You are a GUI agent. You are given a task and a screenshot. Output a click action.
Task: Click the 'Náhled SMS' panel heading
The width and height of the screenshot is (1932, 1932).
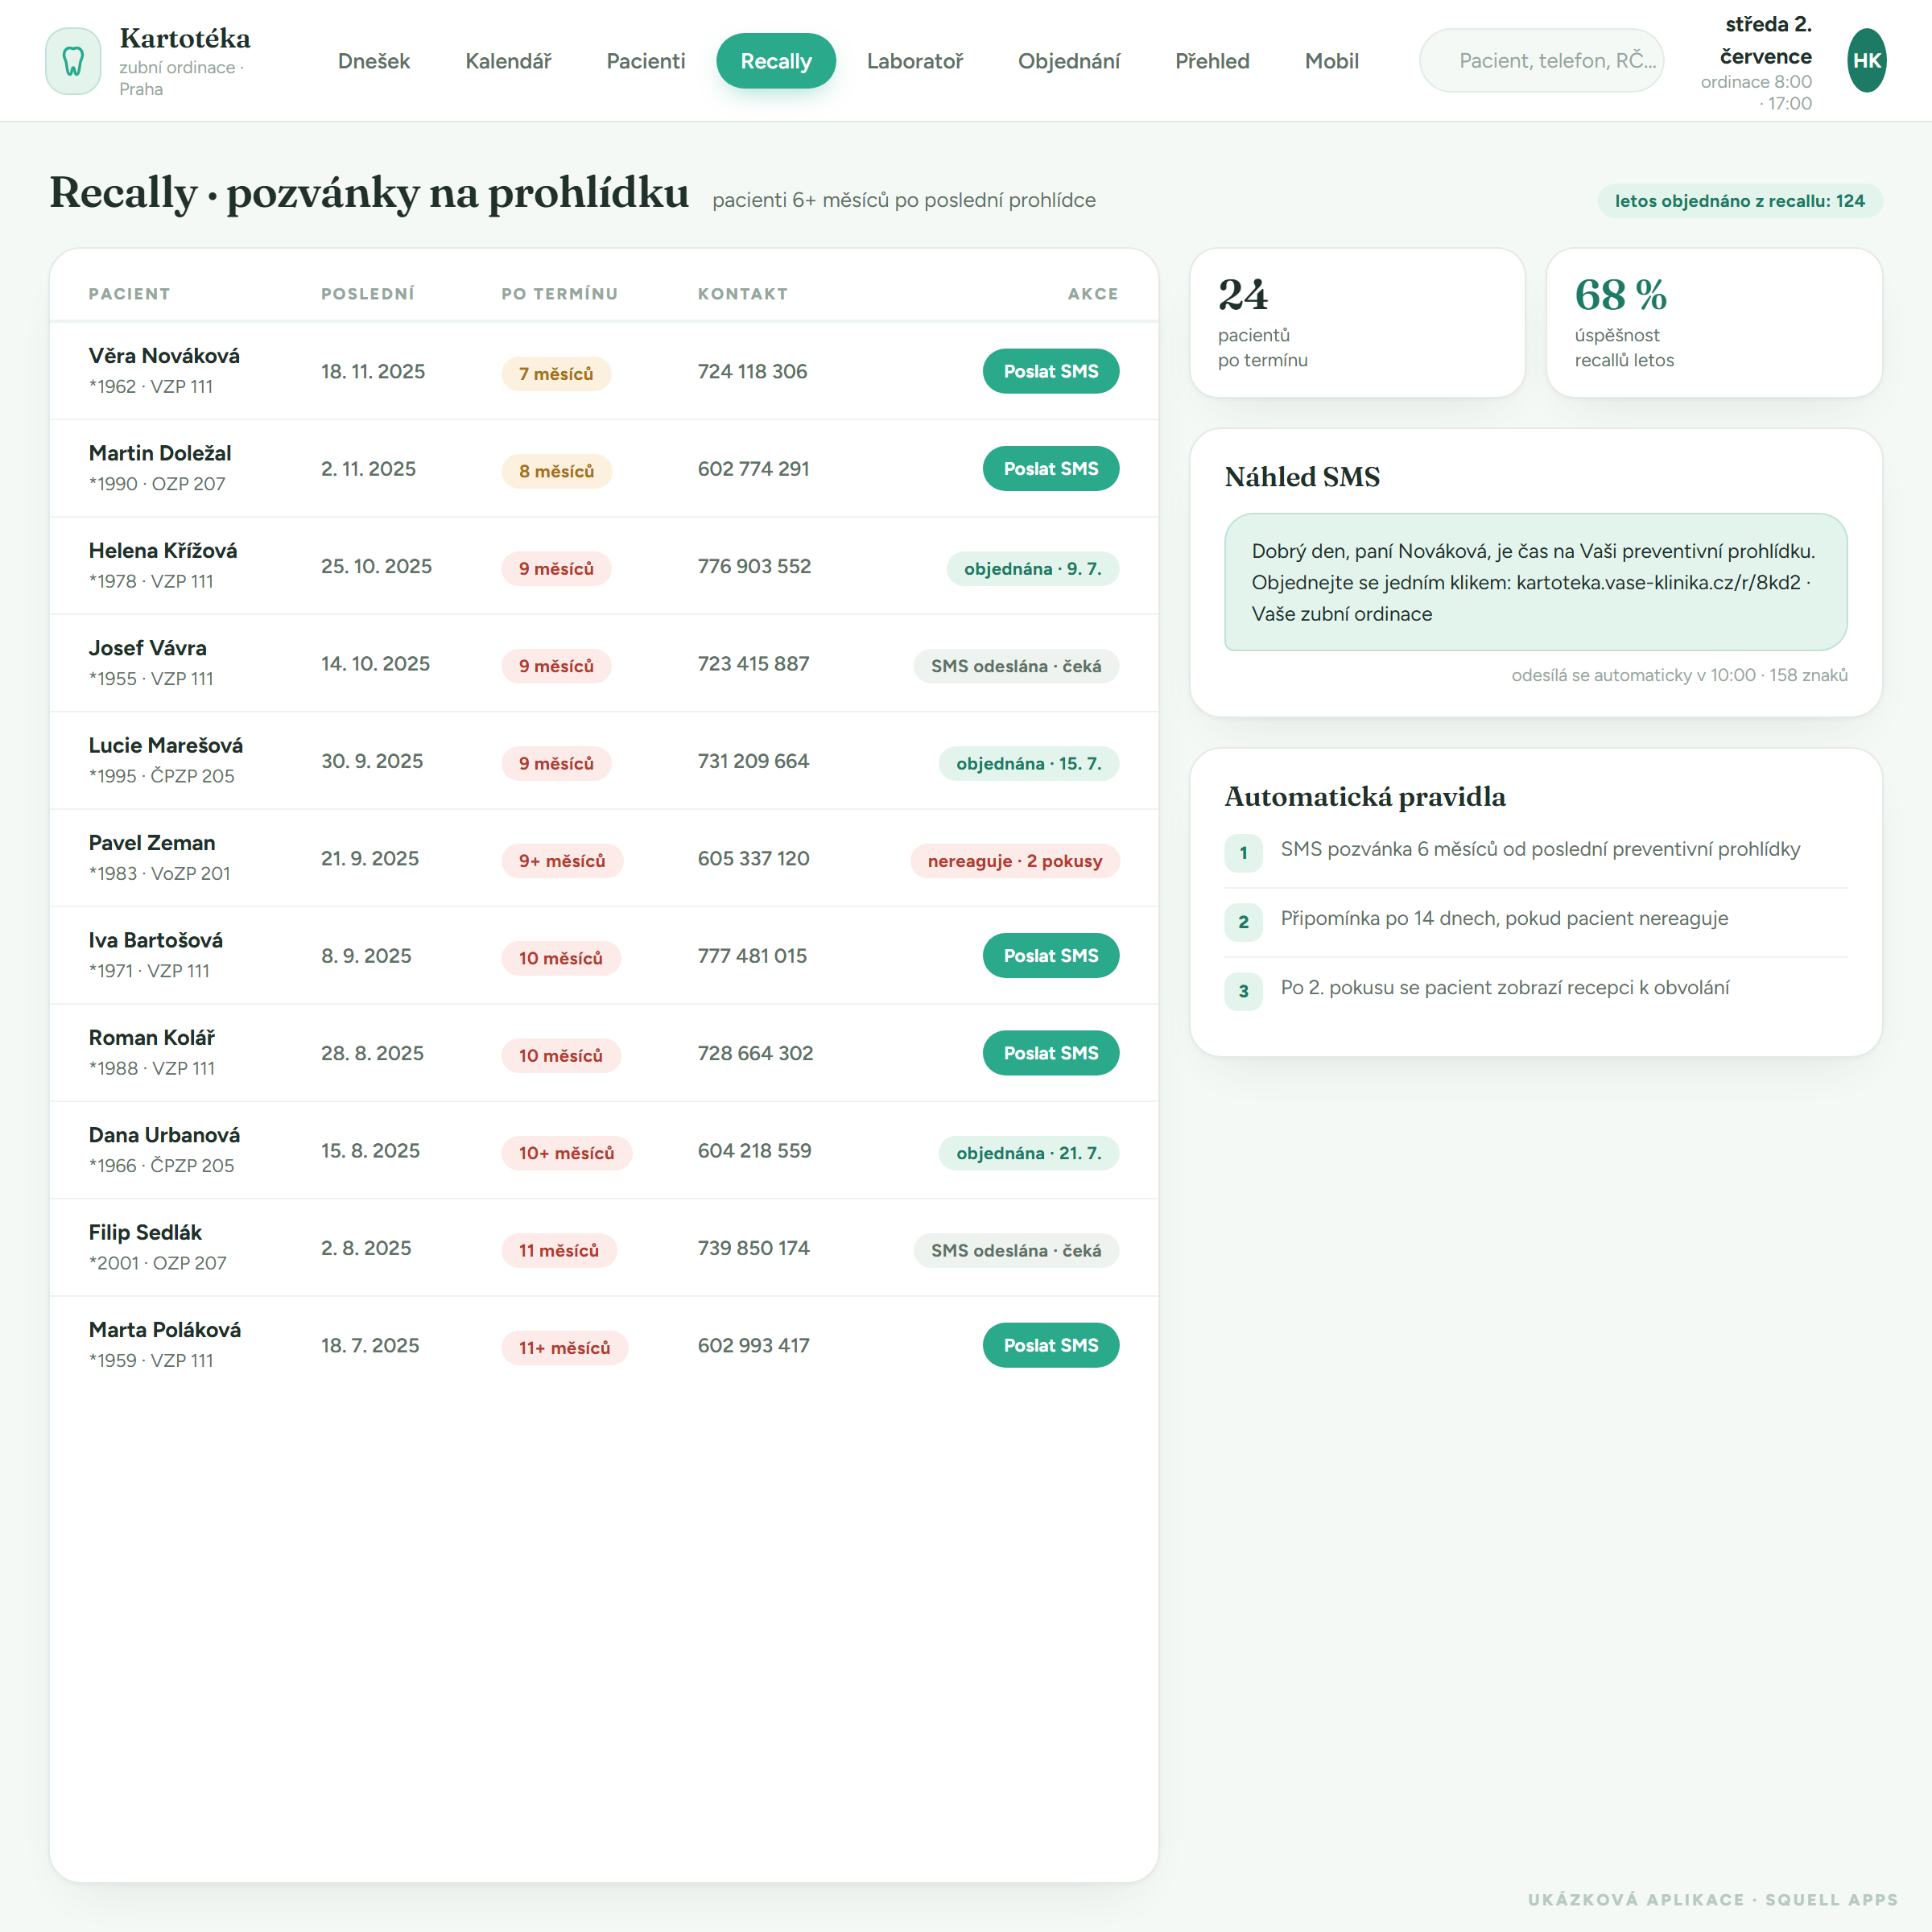(x=1302, y=477)
